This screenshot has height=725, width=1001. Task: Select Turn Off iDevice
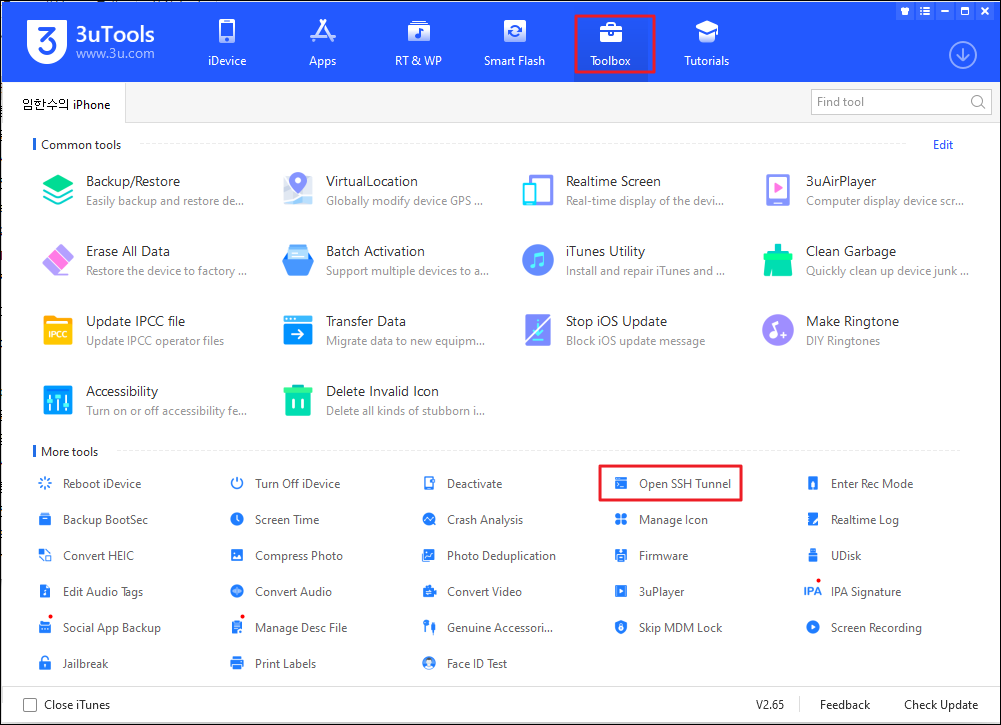pos(285,484)
